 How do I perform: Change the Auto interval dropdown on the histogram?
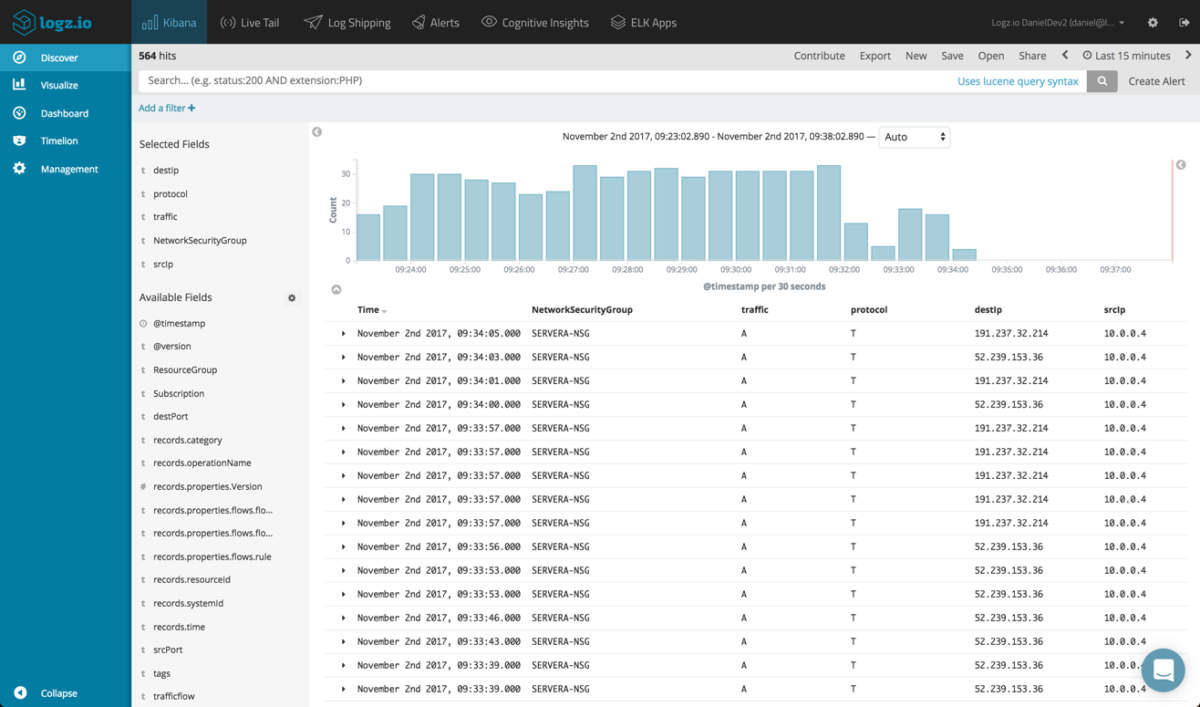point(912,137)
